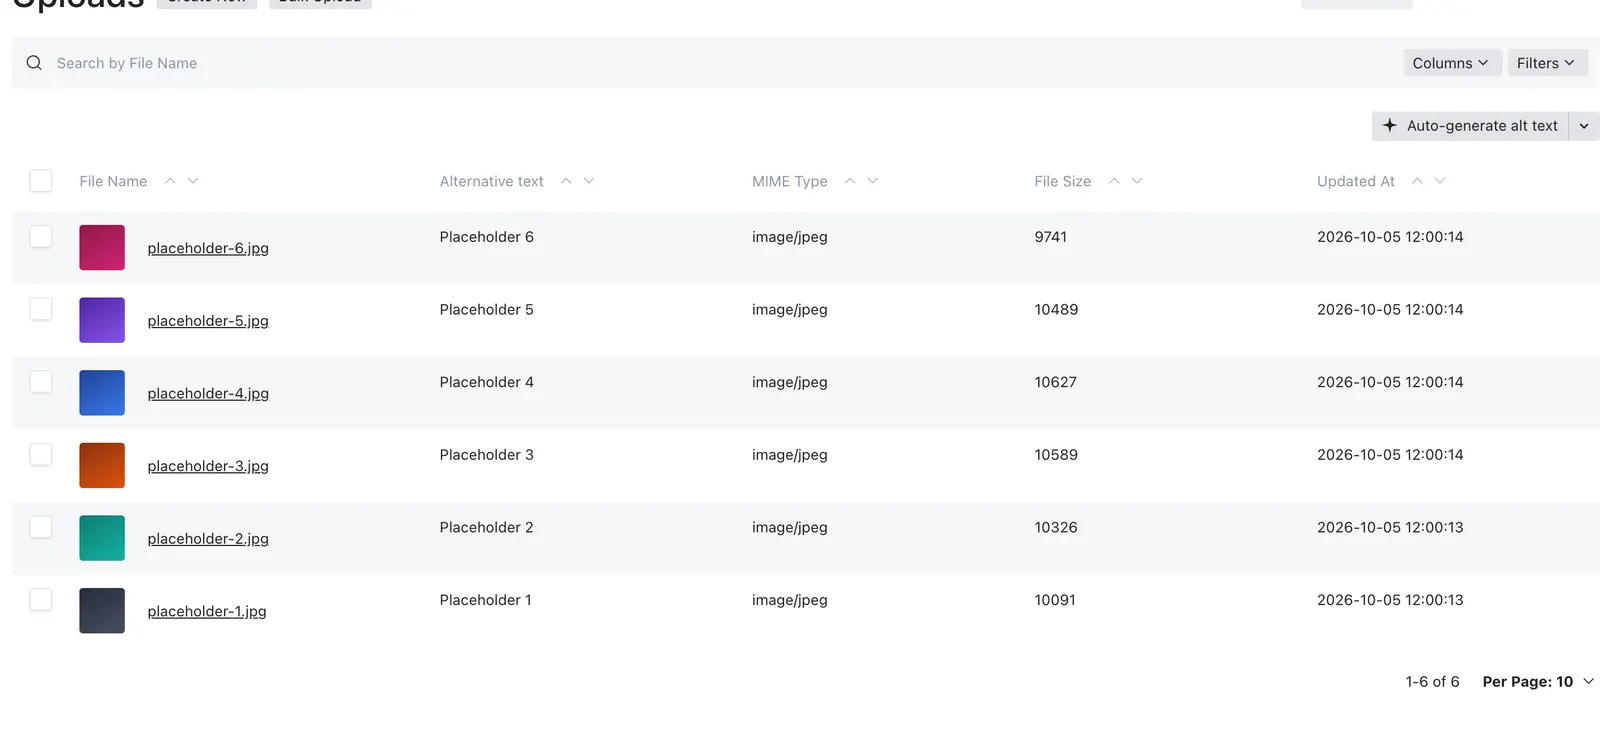The width and height of the screenshot is (1600, 738).
Task: Click the teal placeholder-2 thumbnail
Action: click(102, 538)
